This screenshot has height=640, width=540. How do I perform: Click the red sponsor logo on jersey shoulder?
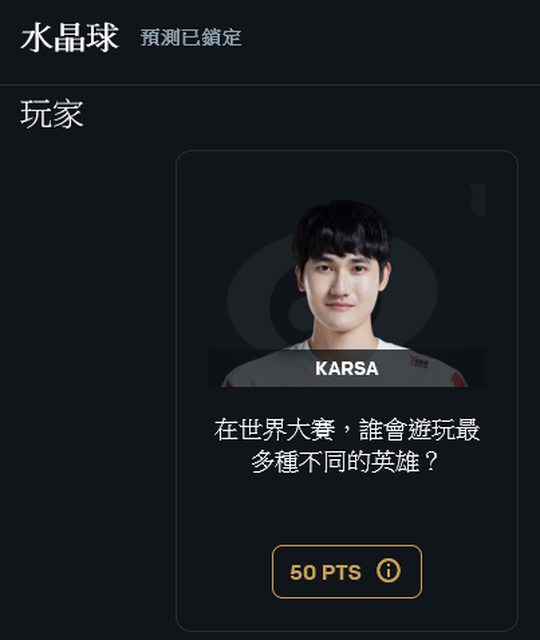click(420, 361)
